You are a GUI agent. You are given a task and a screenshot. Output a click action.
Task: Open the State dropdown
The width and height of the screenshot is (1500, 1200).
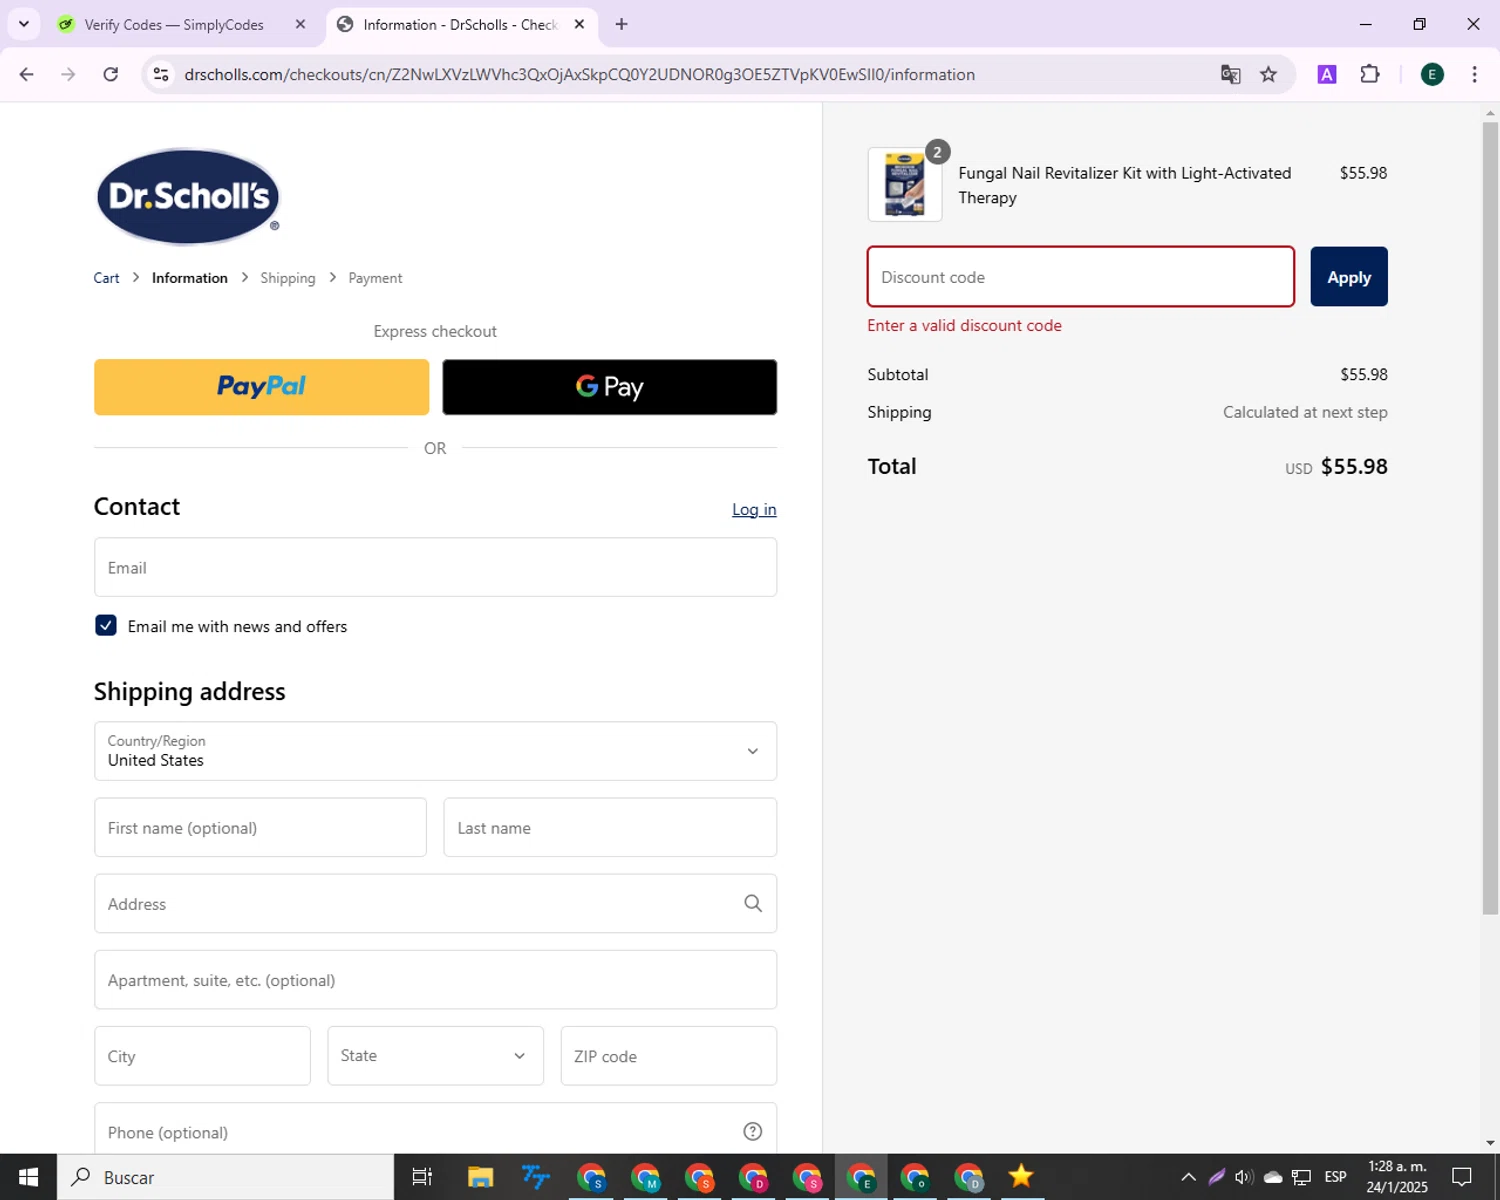coord(435,1056)
